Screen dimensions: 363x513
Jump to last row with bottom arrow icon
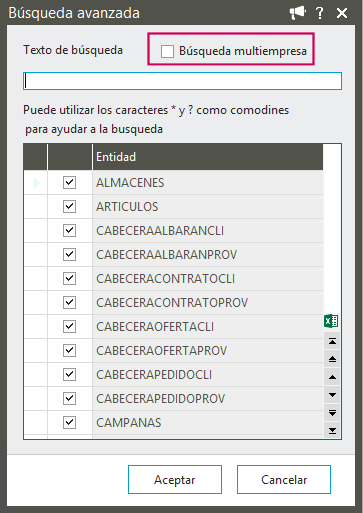coord(332,431)
